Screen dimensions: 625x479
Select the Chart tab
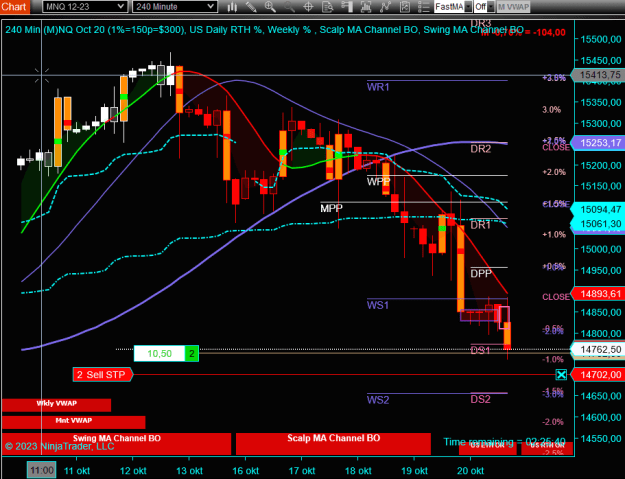15,7
